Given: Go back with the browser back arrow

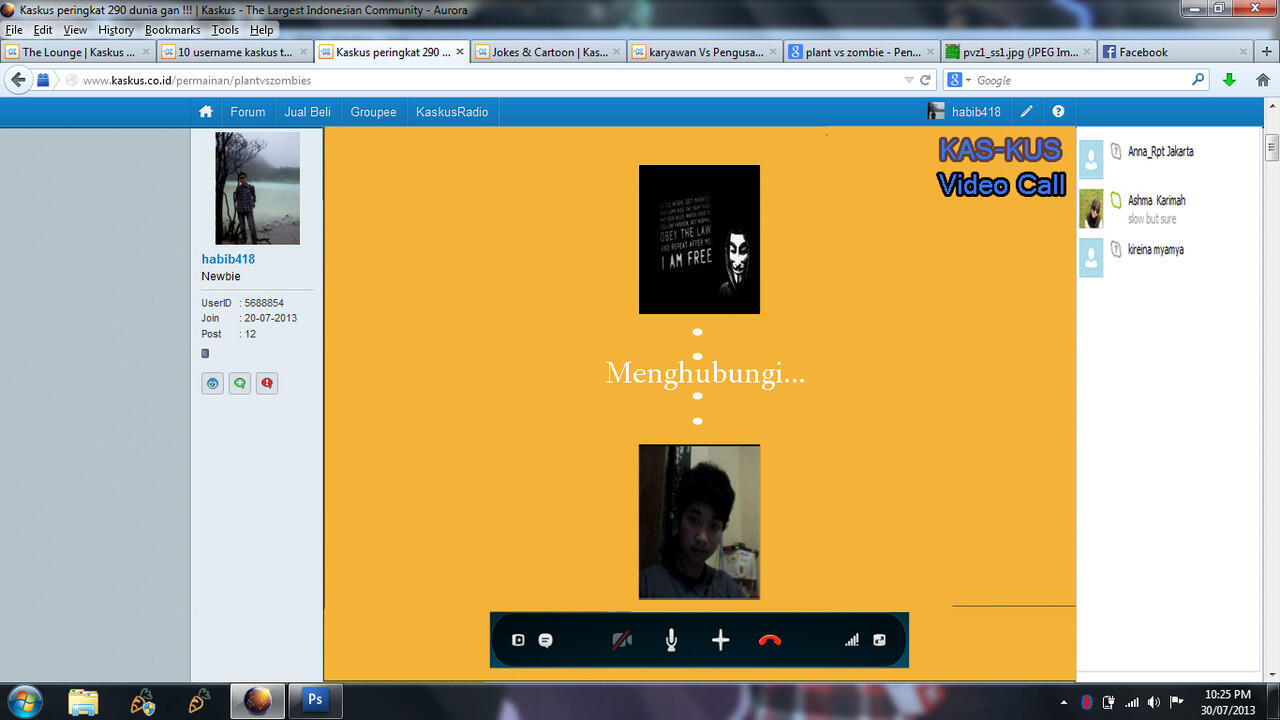Looking at the screenshot, I should coord(19,80).
